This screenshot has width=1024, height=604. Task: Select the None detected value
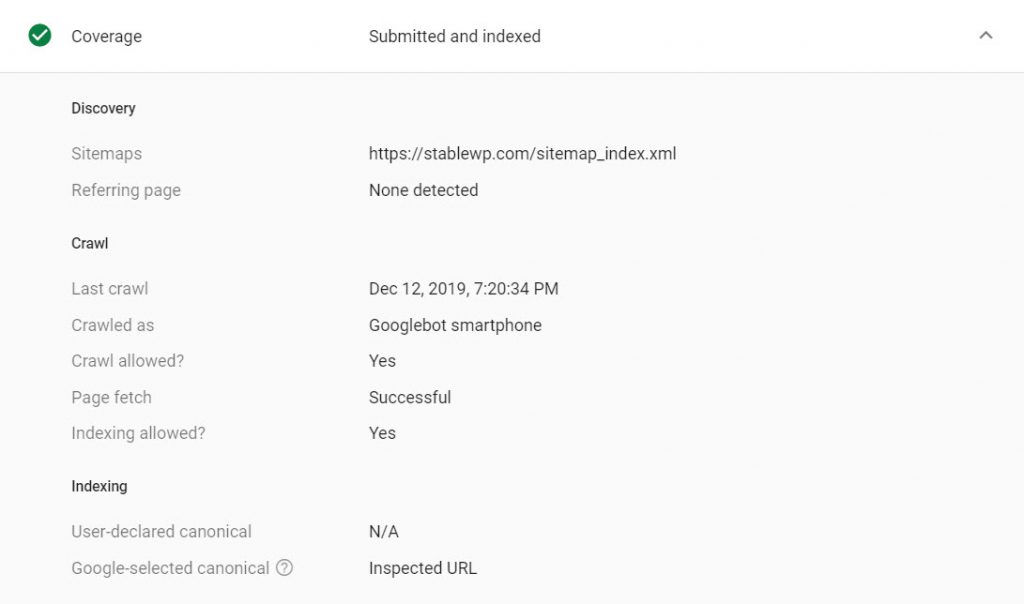click(423, 190)
